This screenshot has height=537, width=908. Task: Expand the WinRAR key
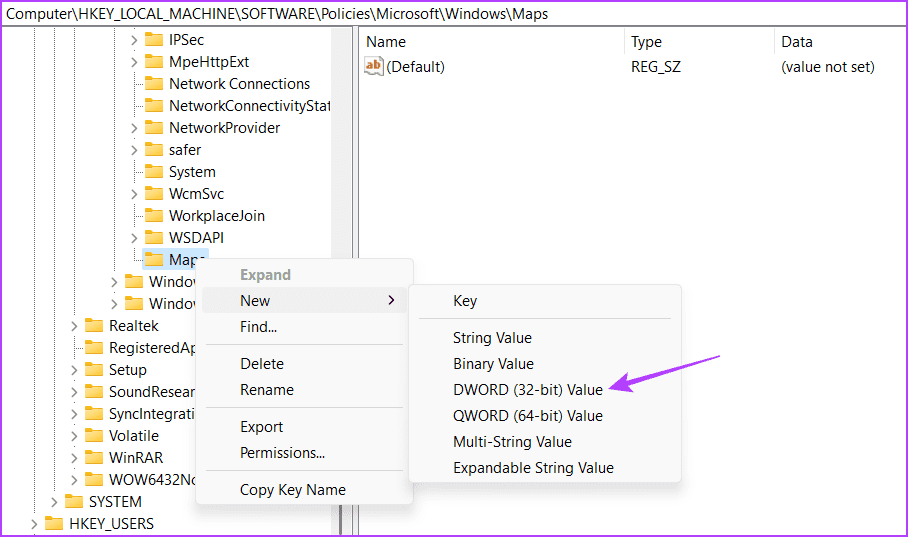pos(74,458)
